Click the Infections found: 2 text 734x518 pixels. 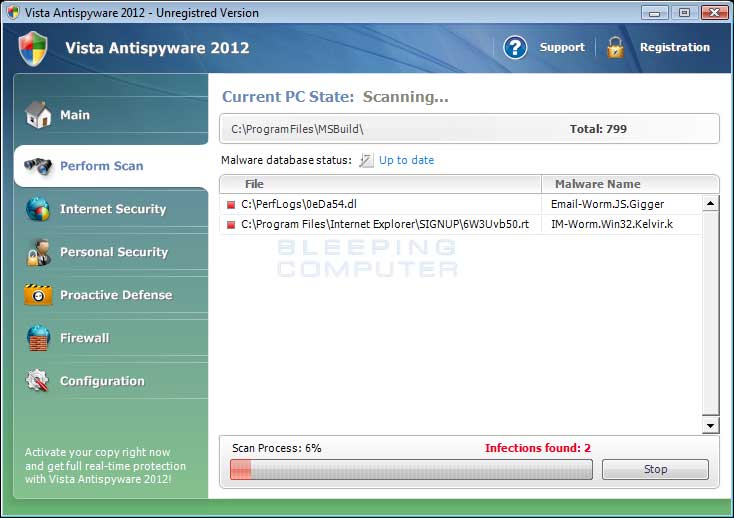point(538,448)
